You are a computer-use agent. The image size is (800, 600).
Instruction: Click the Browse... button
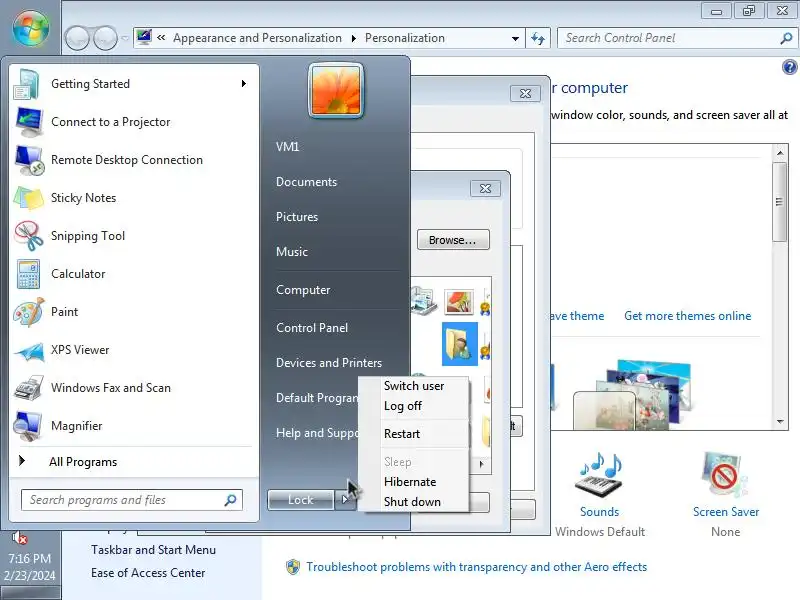click(x=453, y=240)
